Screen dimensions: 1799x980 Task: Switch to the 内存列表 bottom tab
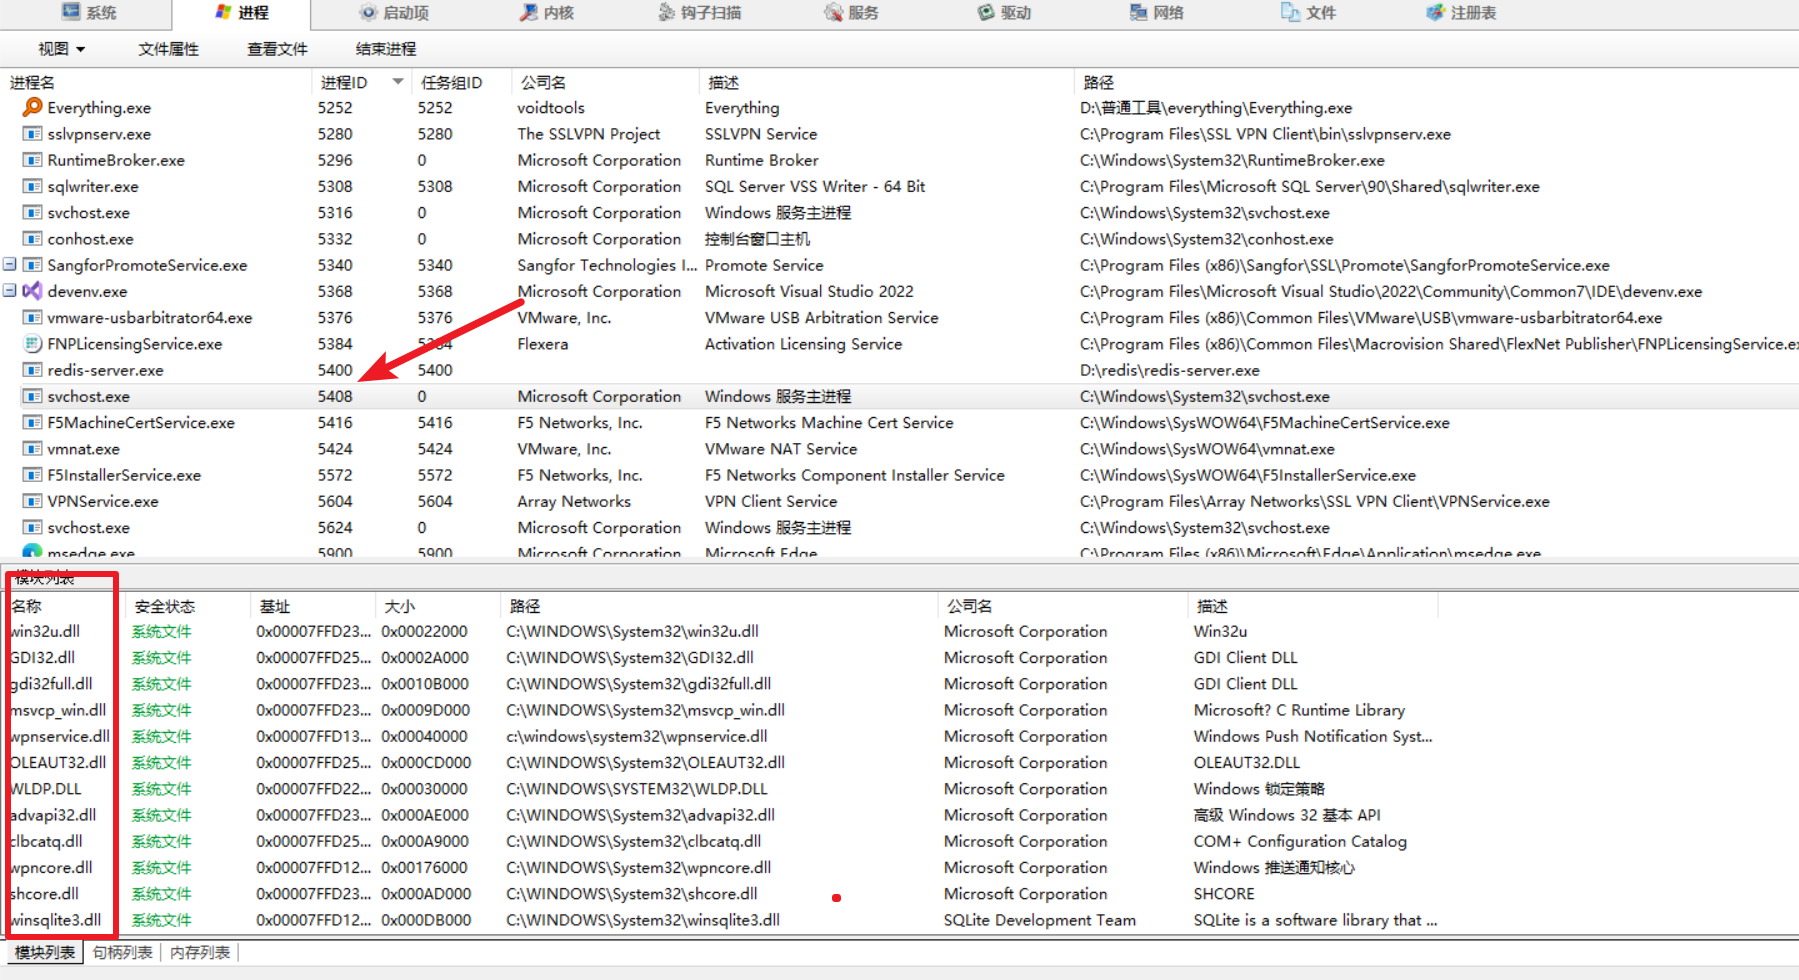tap(200, 952)
